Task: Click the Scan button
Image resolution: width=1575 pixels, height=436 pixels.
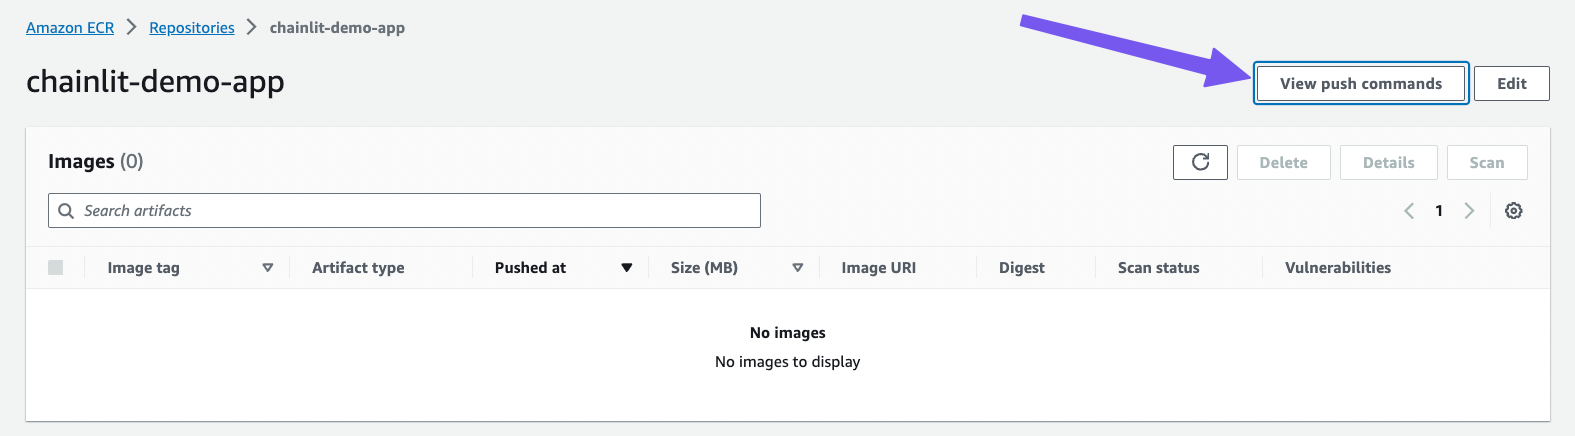Action: (1486, 163)
